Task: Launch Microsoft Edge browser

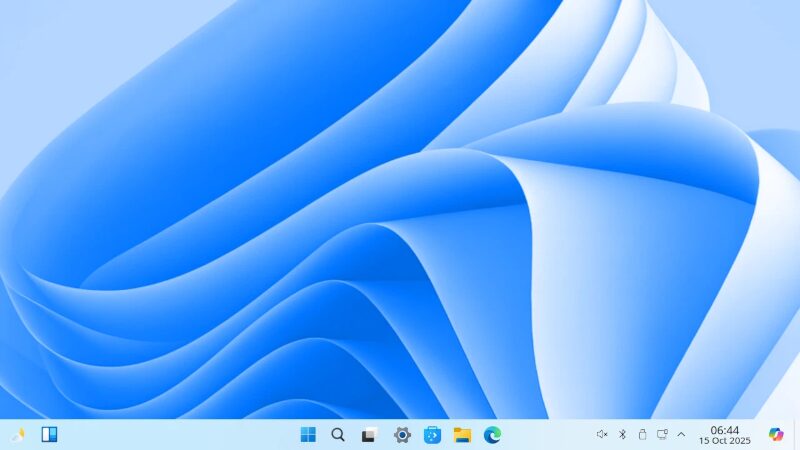Action: pos(492,435)
